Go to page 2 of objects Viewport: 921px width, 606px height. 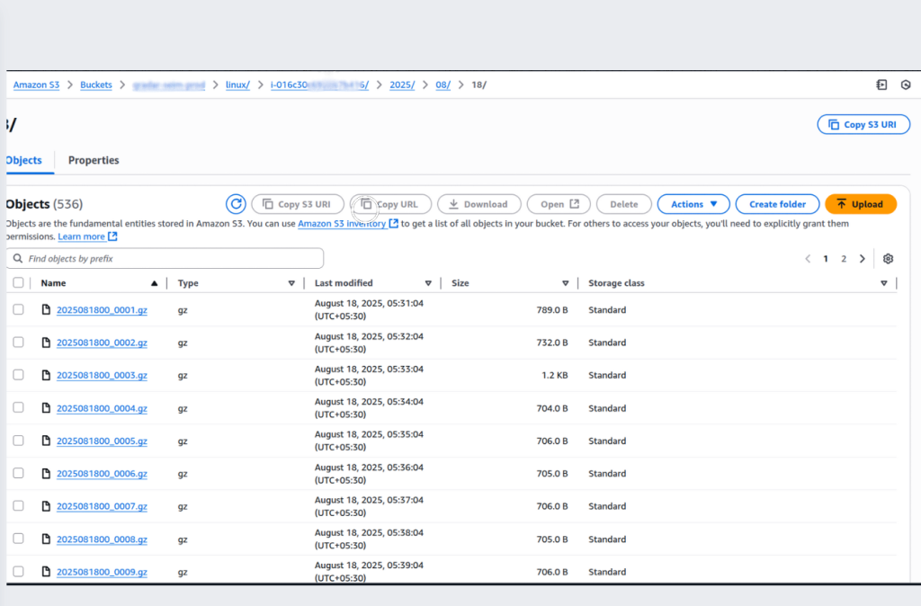843,258
